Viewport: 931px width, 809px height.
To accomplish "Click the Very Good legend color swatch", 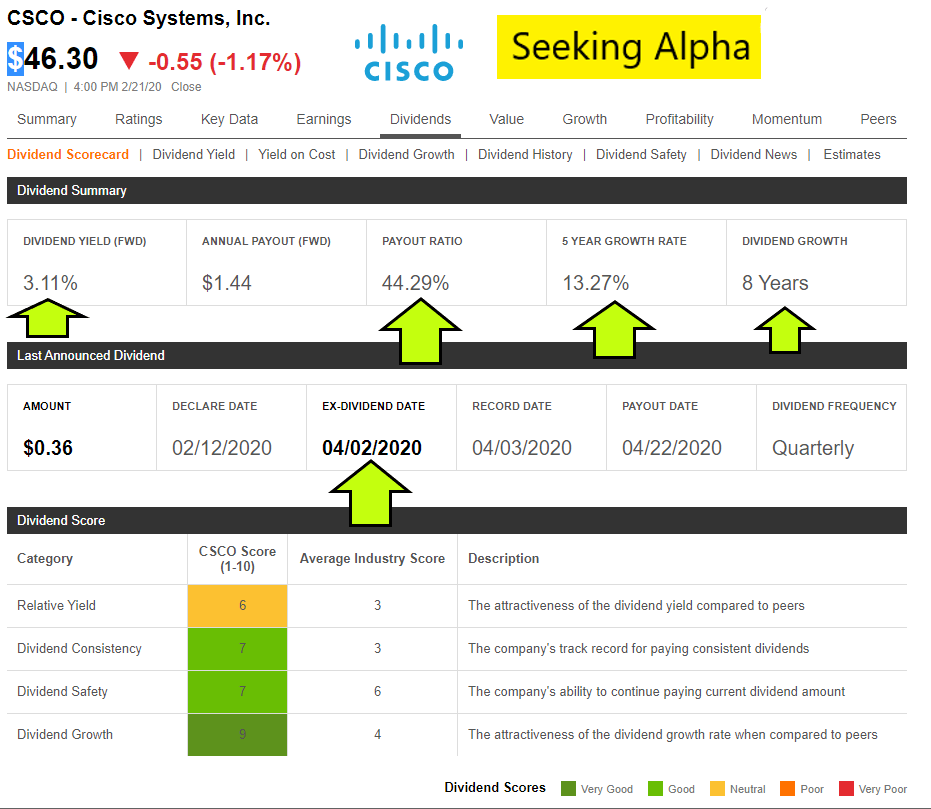I will 568,789.
